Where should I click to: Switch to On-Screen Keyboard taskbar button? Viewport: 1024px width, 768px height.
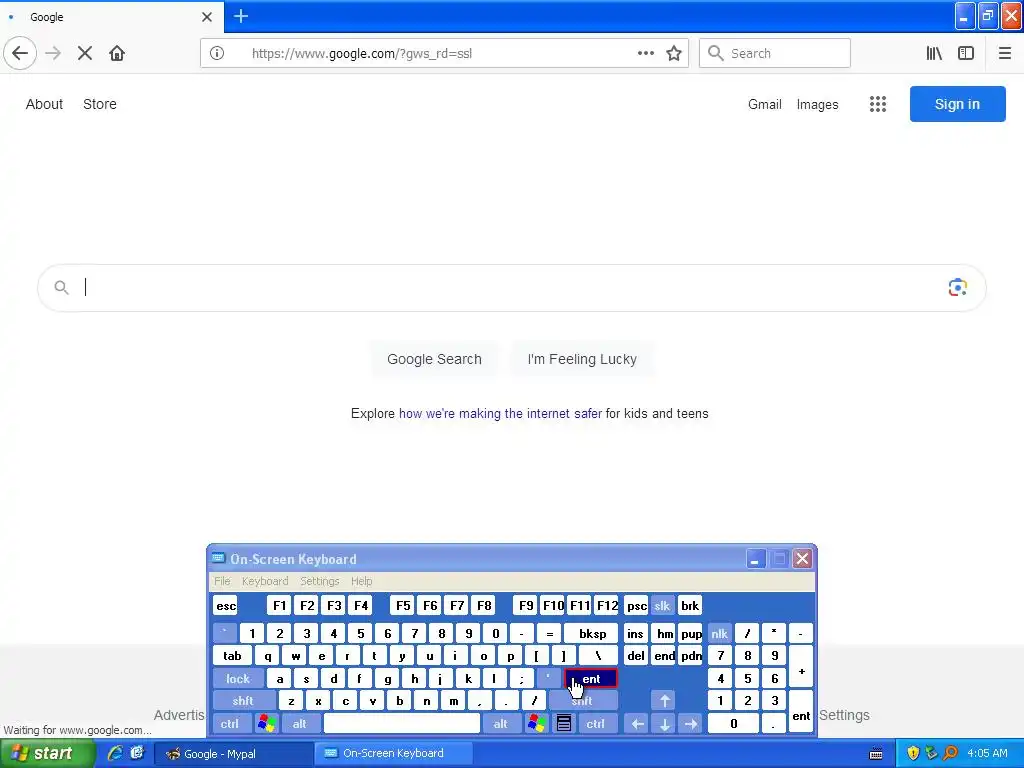394,753
